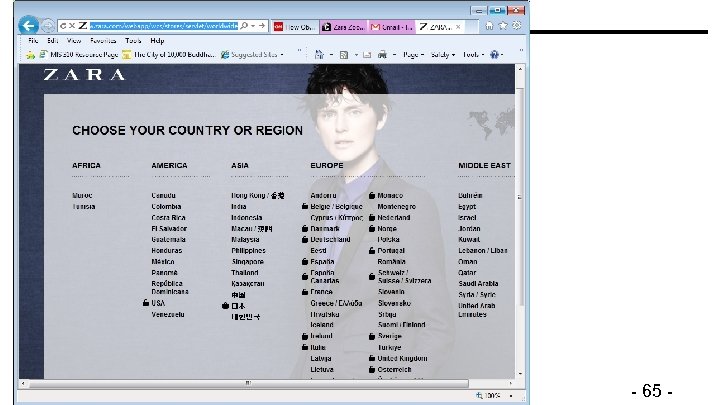Click the Read Mail icon in command bar
This screenshot has height=405, width=720.
[x=367, y=55]
